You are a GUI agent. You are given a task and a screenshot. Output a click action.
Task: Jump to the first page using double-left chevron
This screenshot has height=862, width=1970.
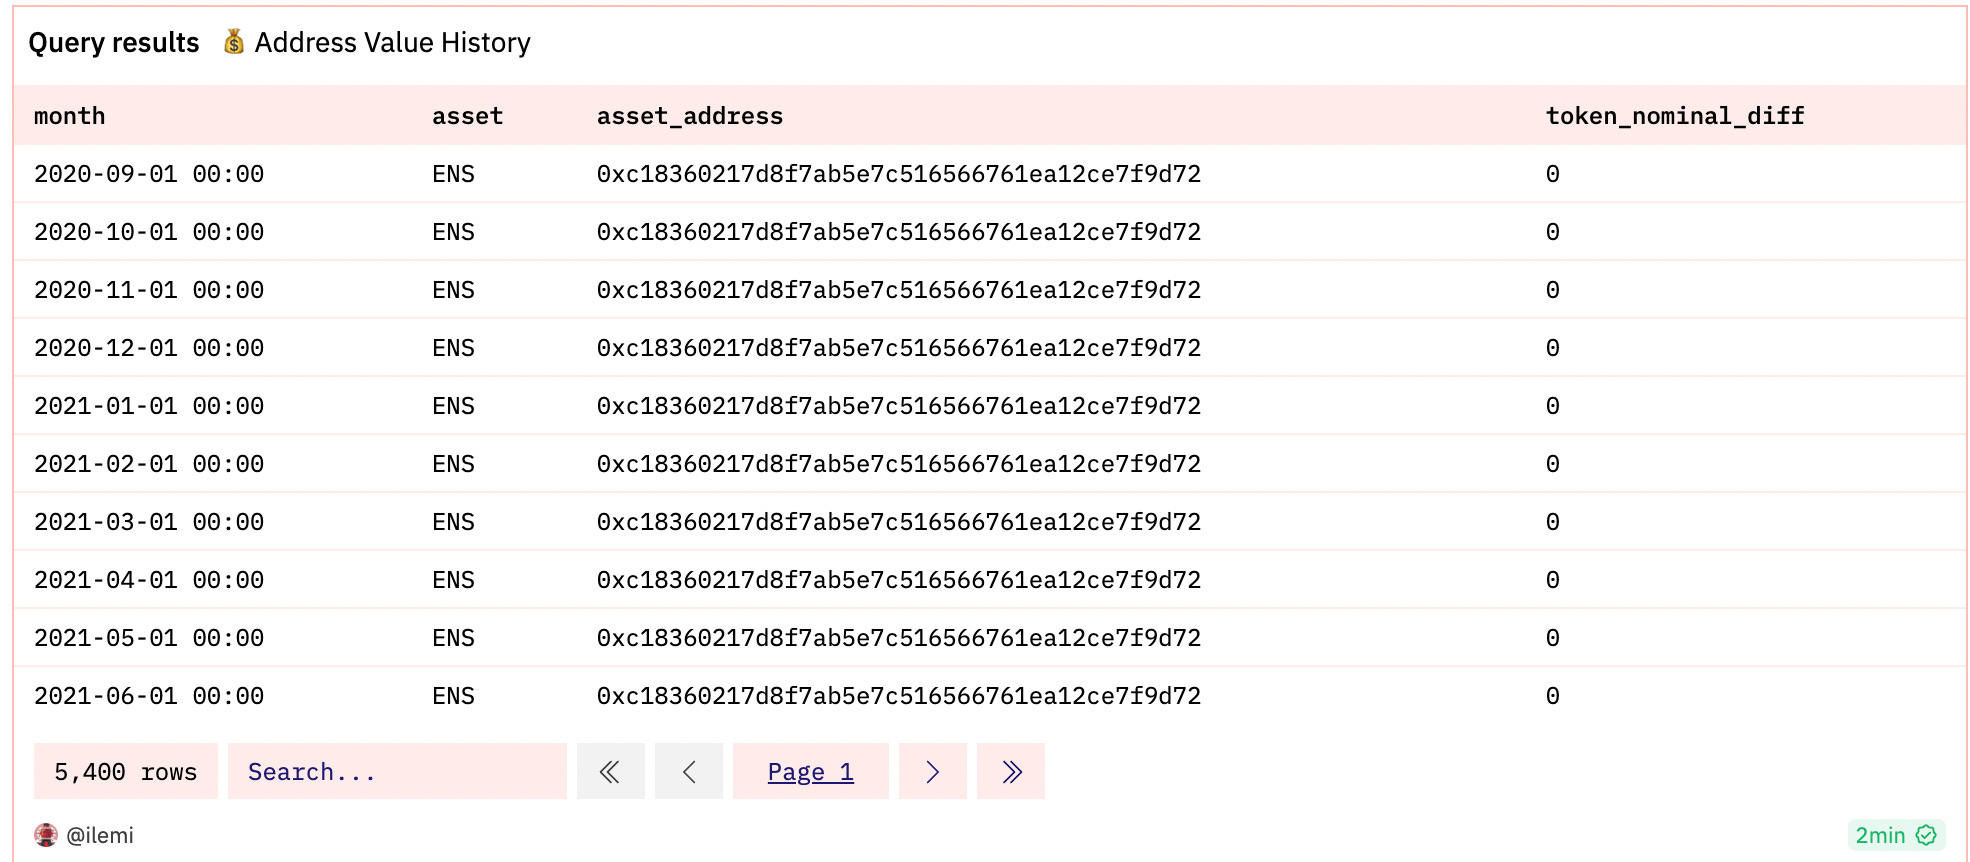tap(610, 771)
